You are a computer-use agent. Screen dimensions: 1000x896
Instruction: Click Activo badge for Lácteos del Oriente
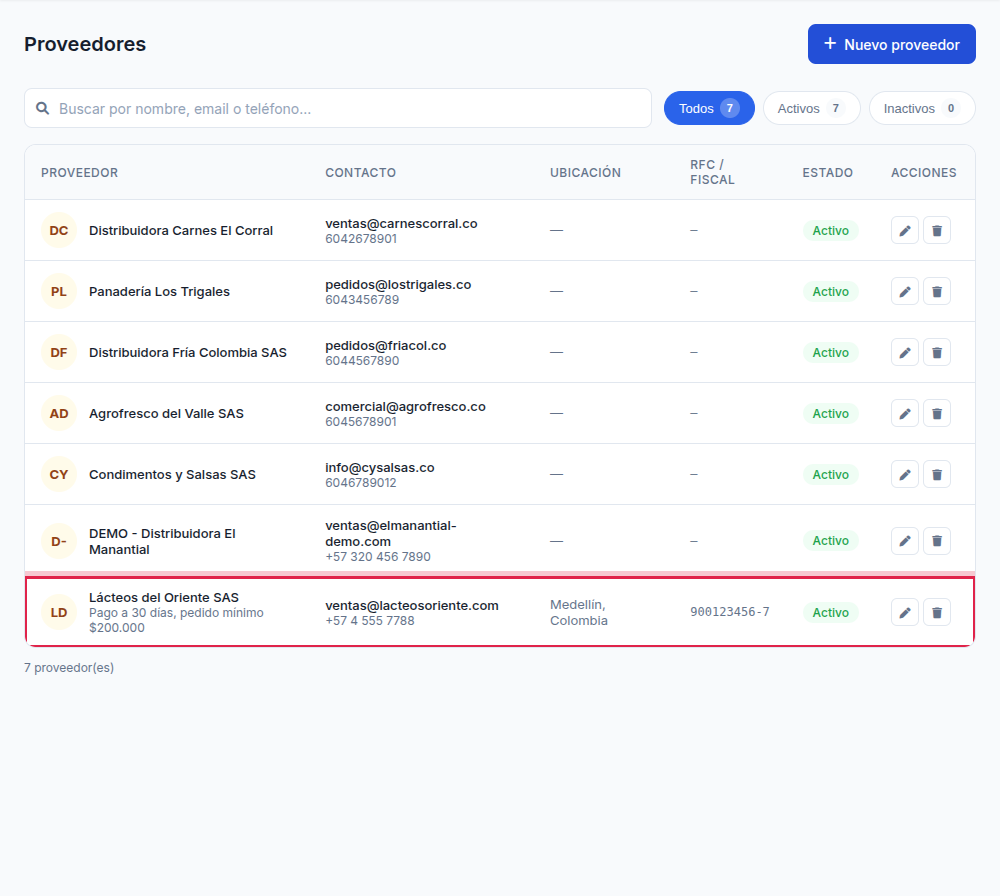[830, 612]
